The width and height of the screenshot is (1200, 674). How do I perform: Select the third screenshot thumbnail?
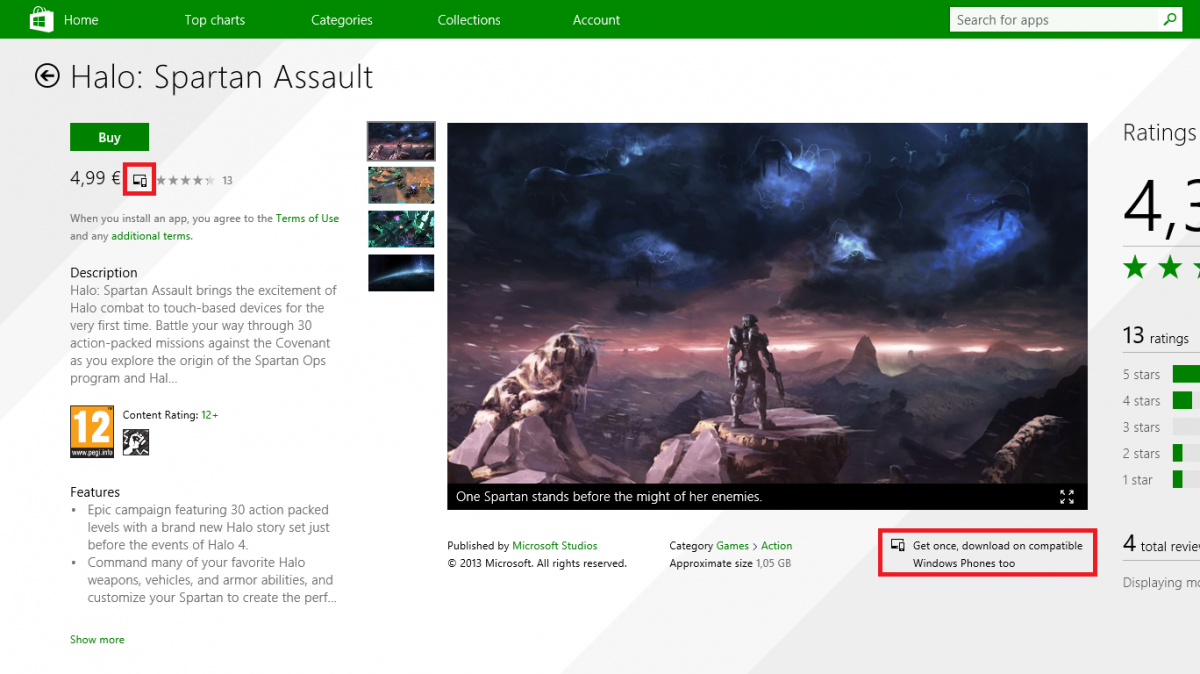coord(401,229)
